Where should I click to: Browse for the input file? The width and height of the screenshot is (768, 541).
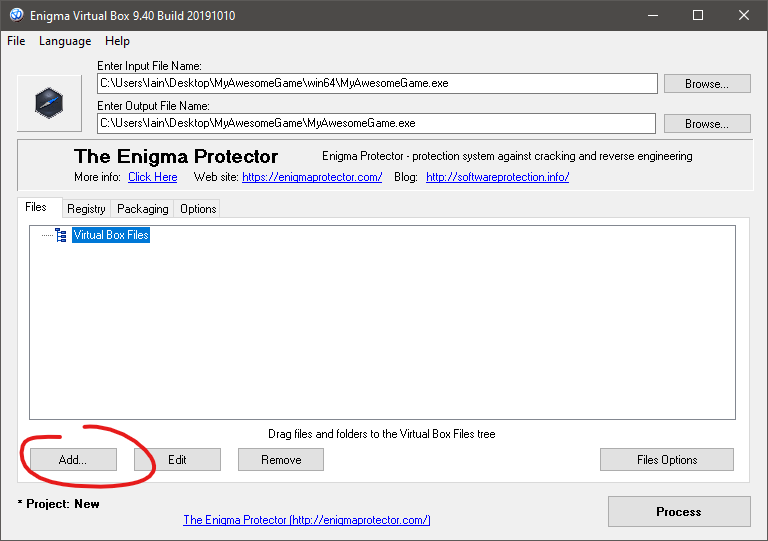[x=707, y=84]
